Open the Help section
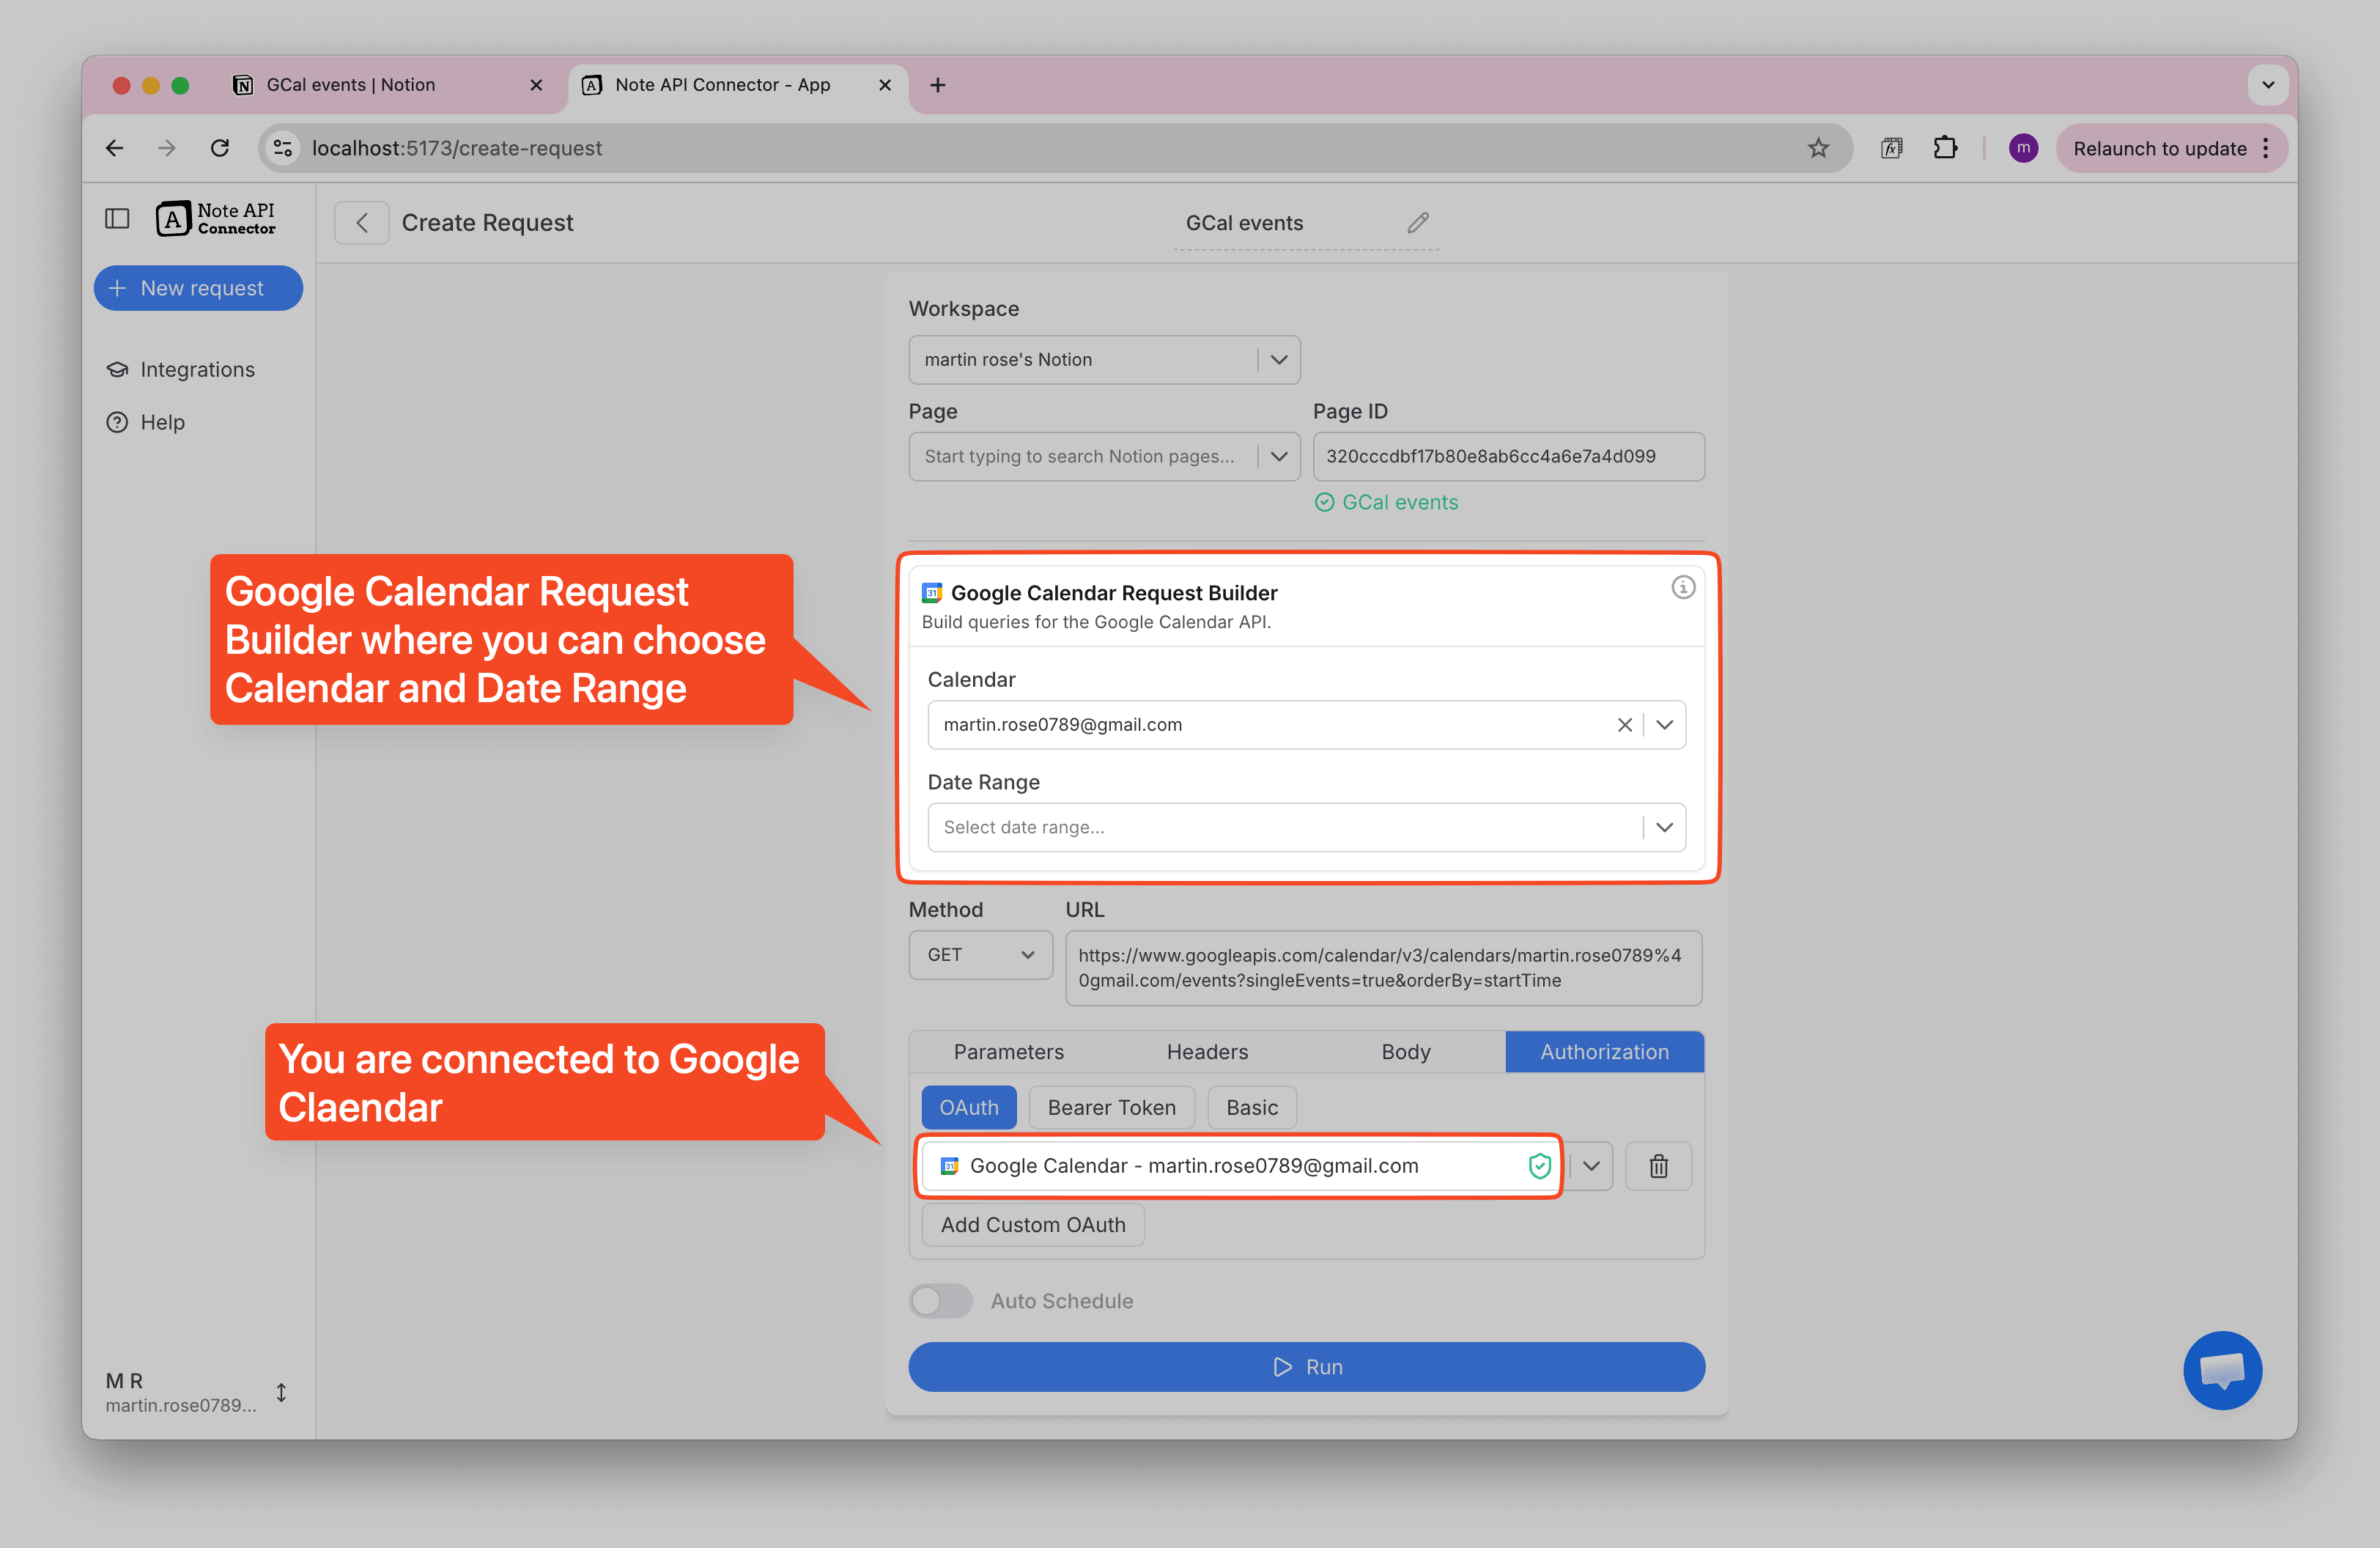The image size is (2380, 1548). 161,422
